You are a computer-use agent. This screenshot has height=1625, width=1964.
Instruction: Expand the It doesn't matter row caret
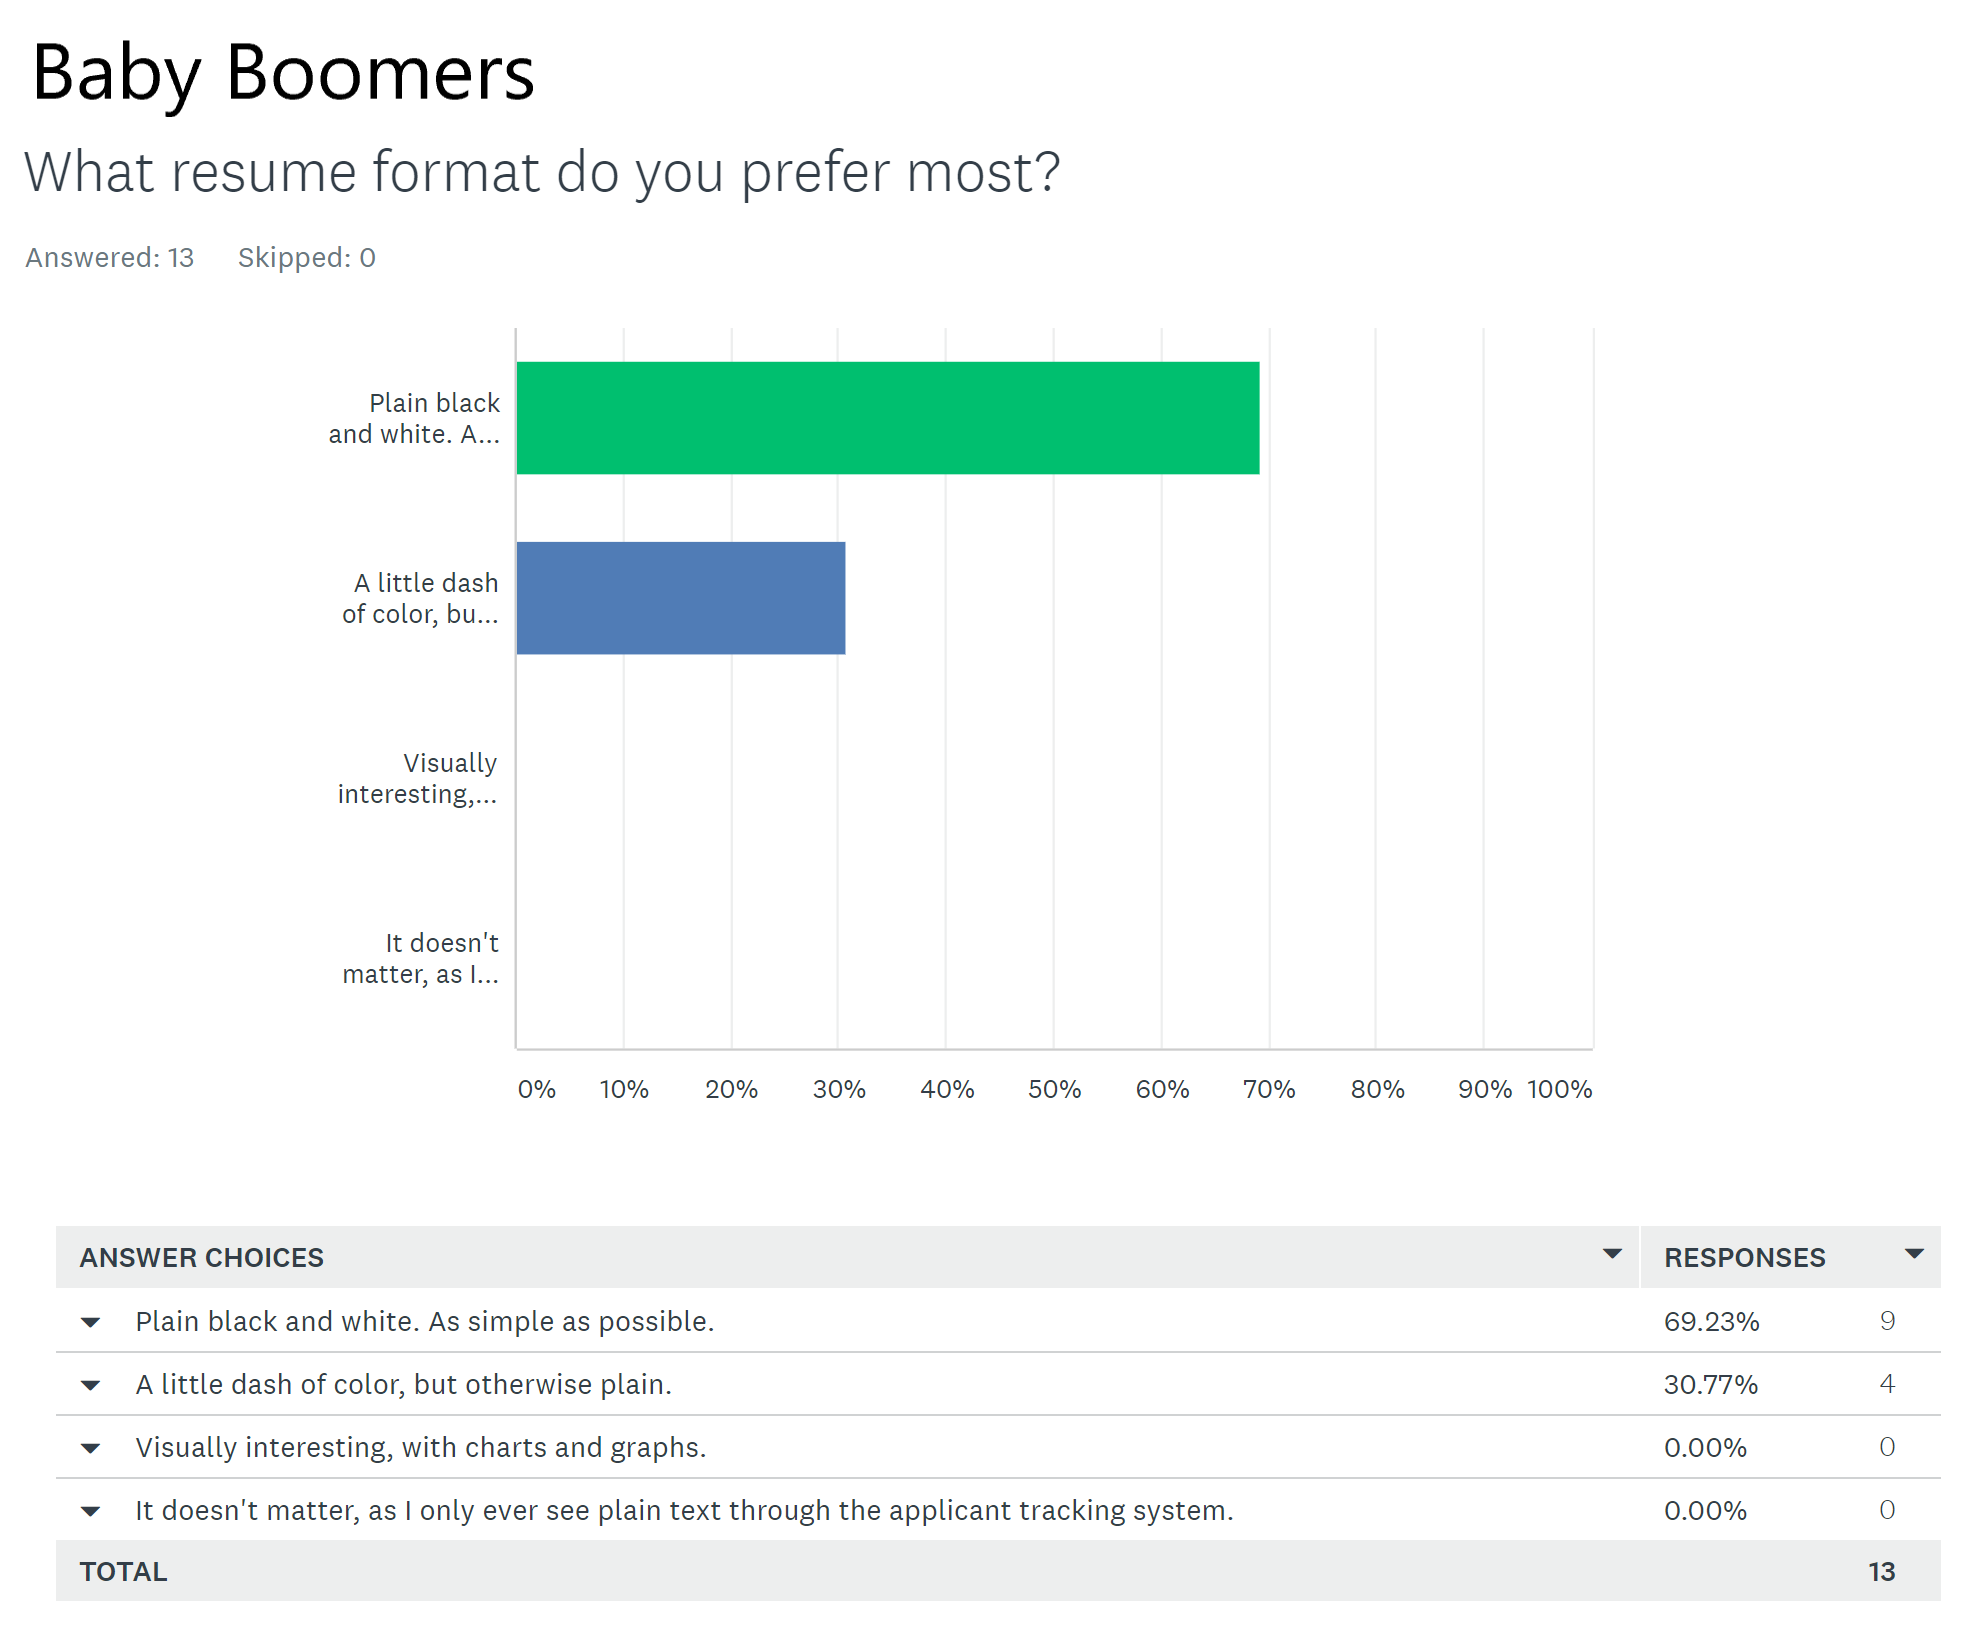tap(91, 1511)
